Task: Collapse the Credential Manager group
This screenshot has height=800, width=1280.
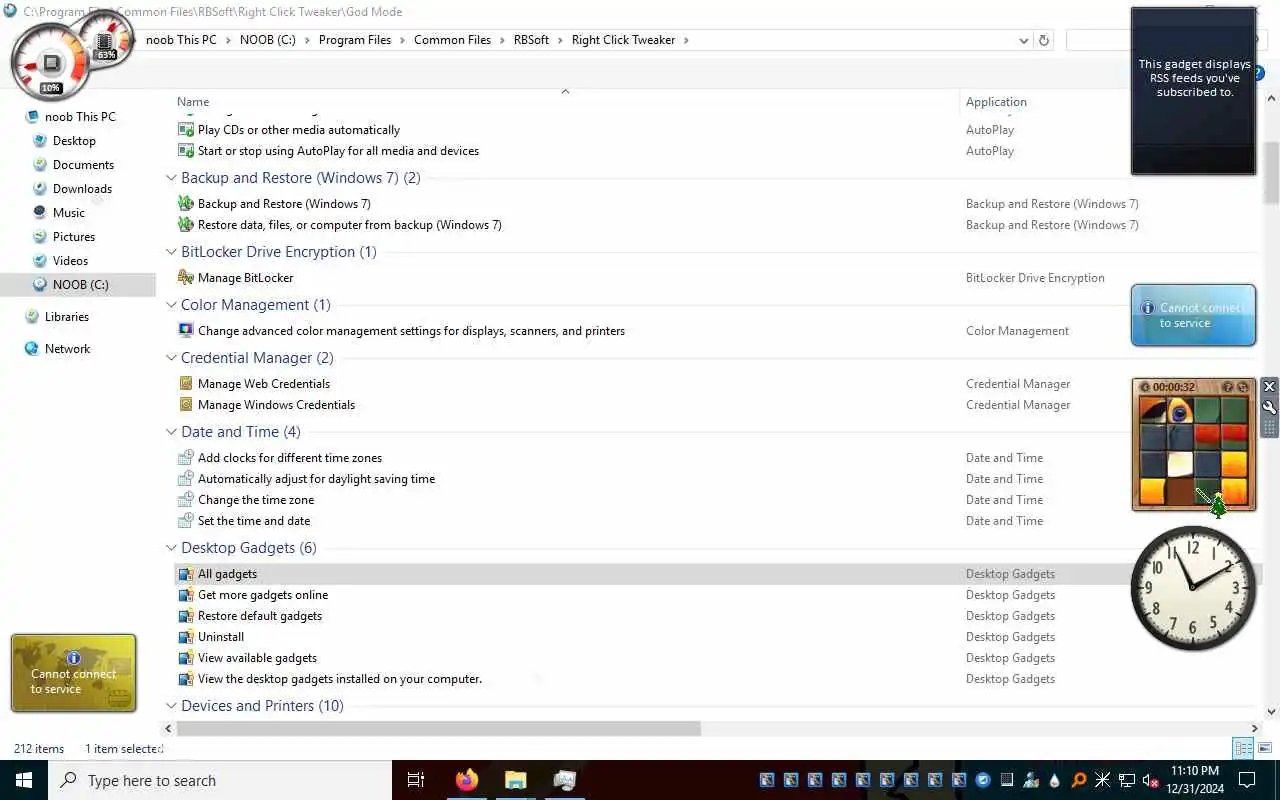Action: (x=171, y=358)
